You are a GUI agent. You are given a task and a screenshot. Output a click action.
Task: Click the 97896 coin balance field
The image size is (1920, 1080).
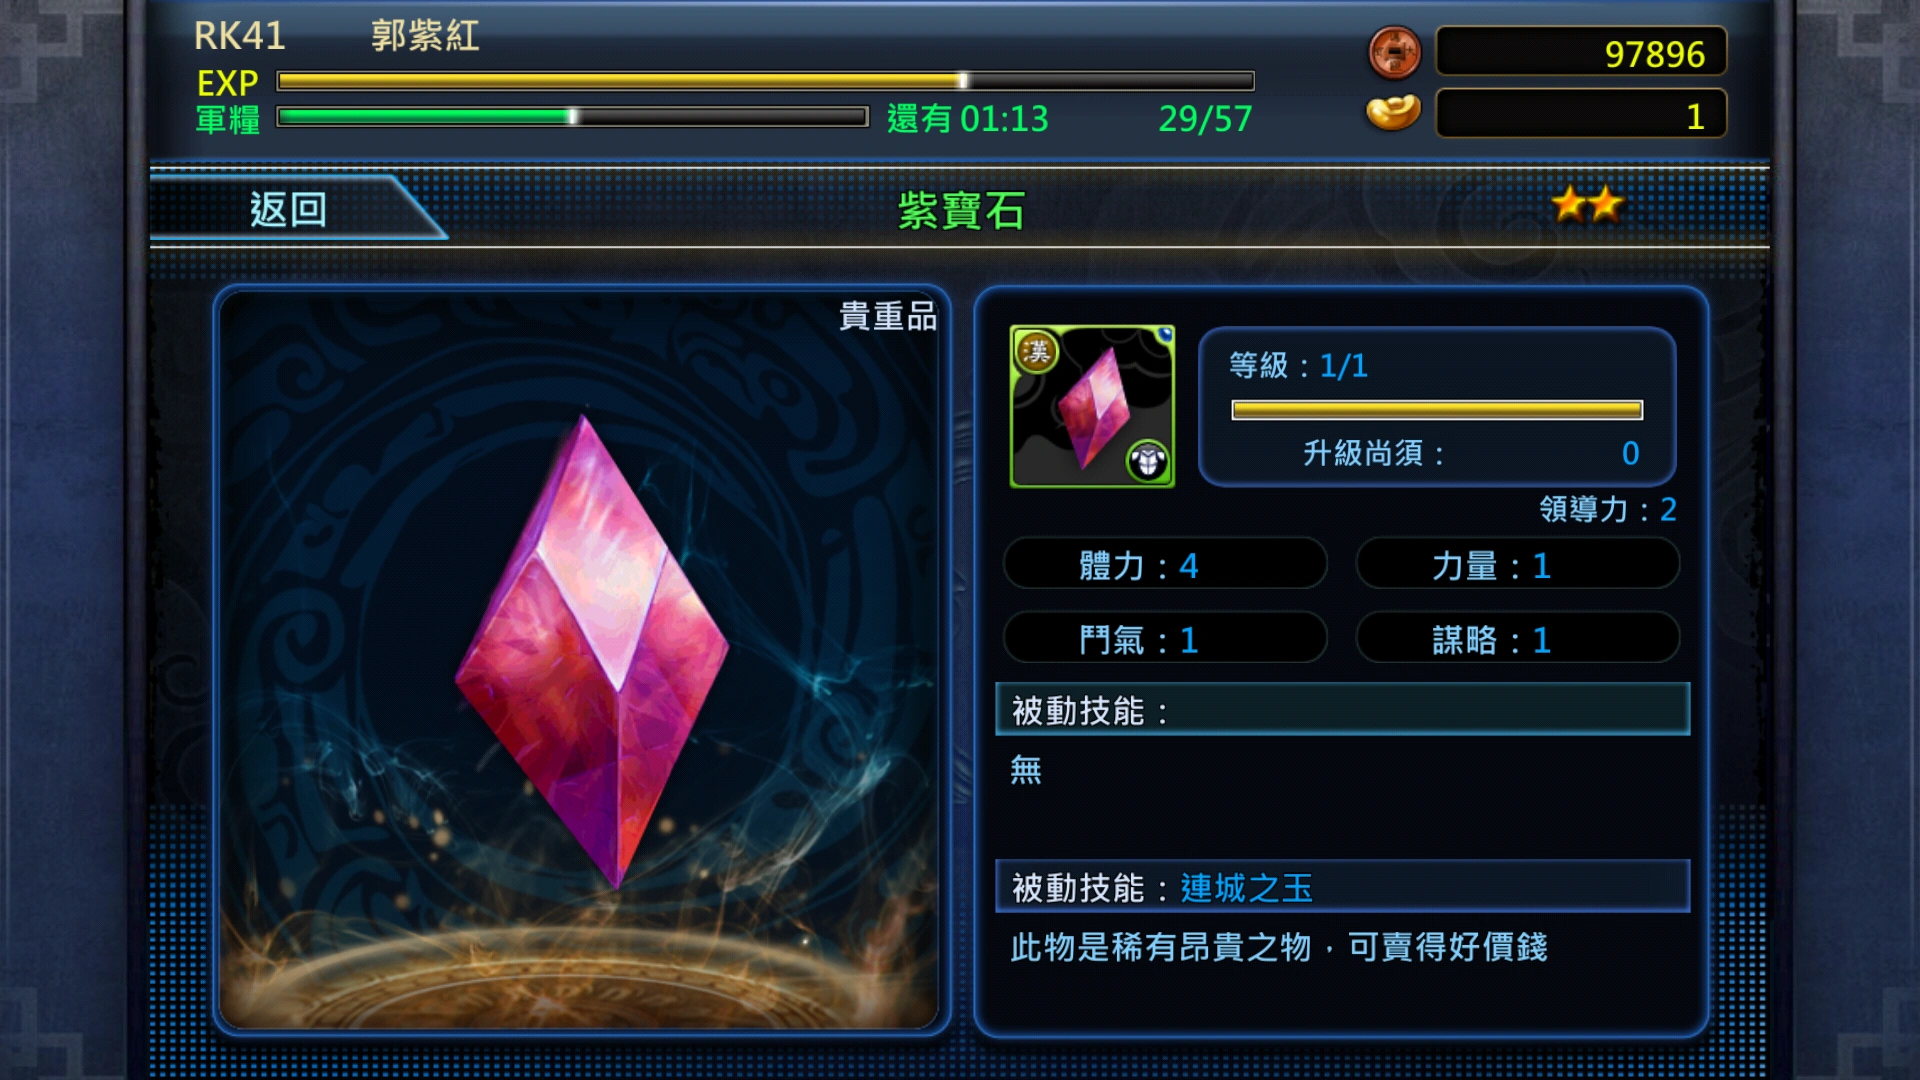tap(1581, 52)
